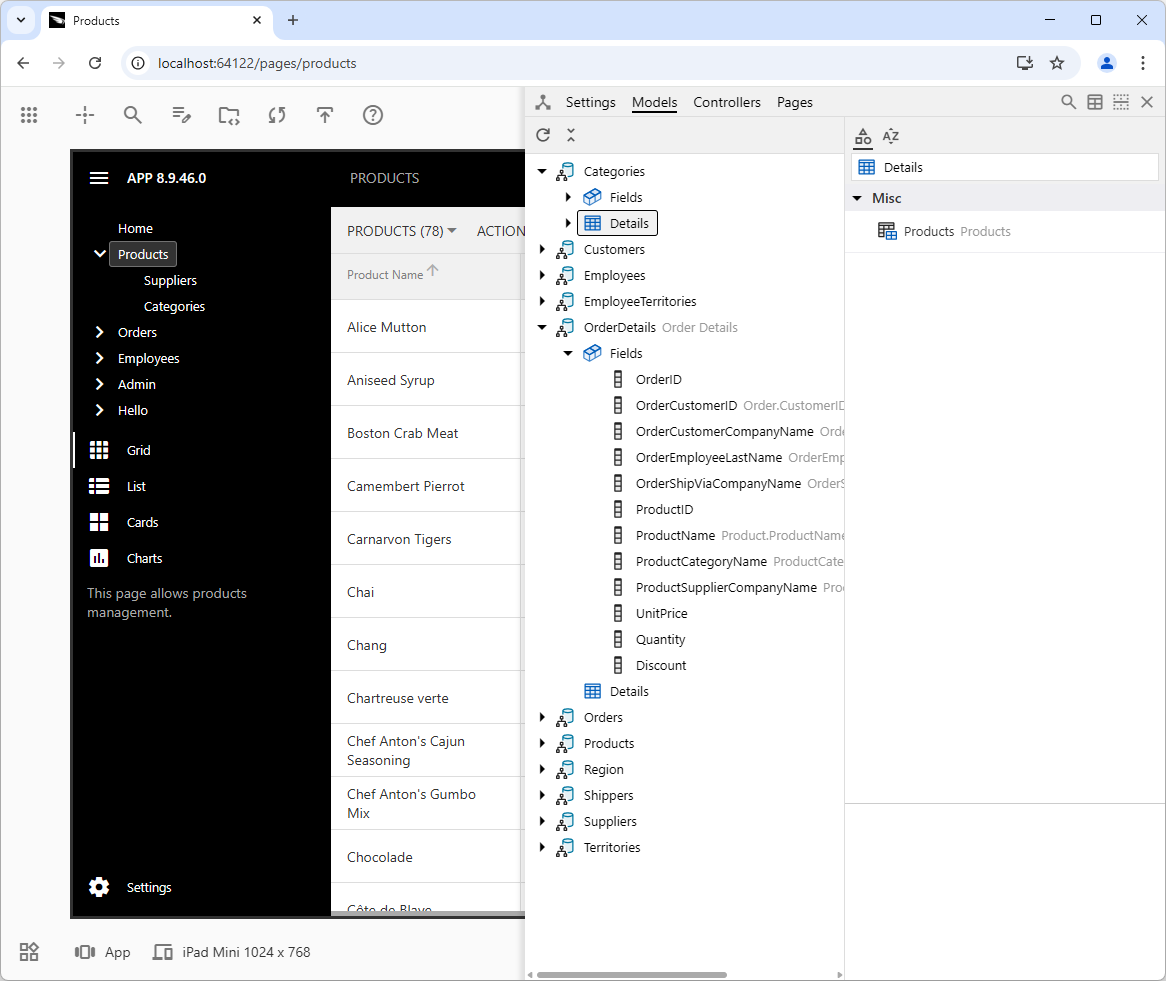This screenshot has width=1166, height=981.
Task: Click the categorized view icon in properties
Action: tap(863, 137)
